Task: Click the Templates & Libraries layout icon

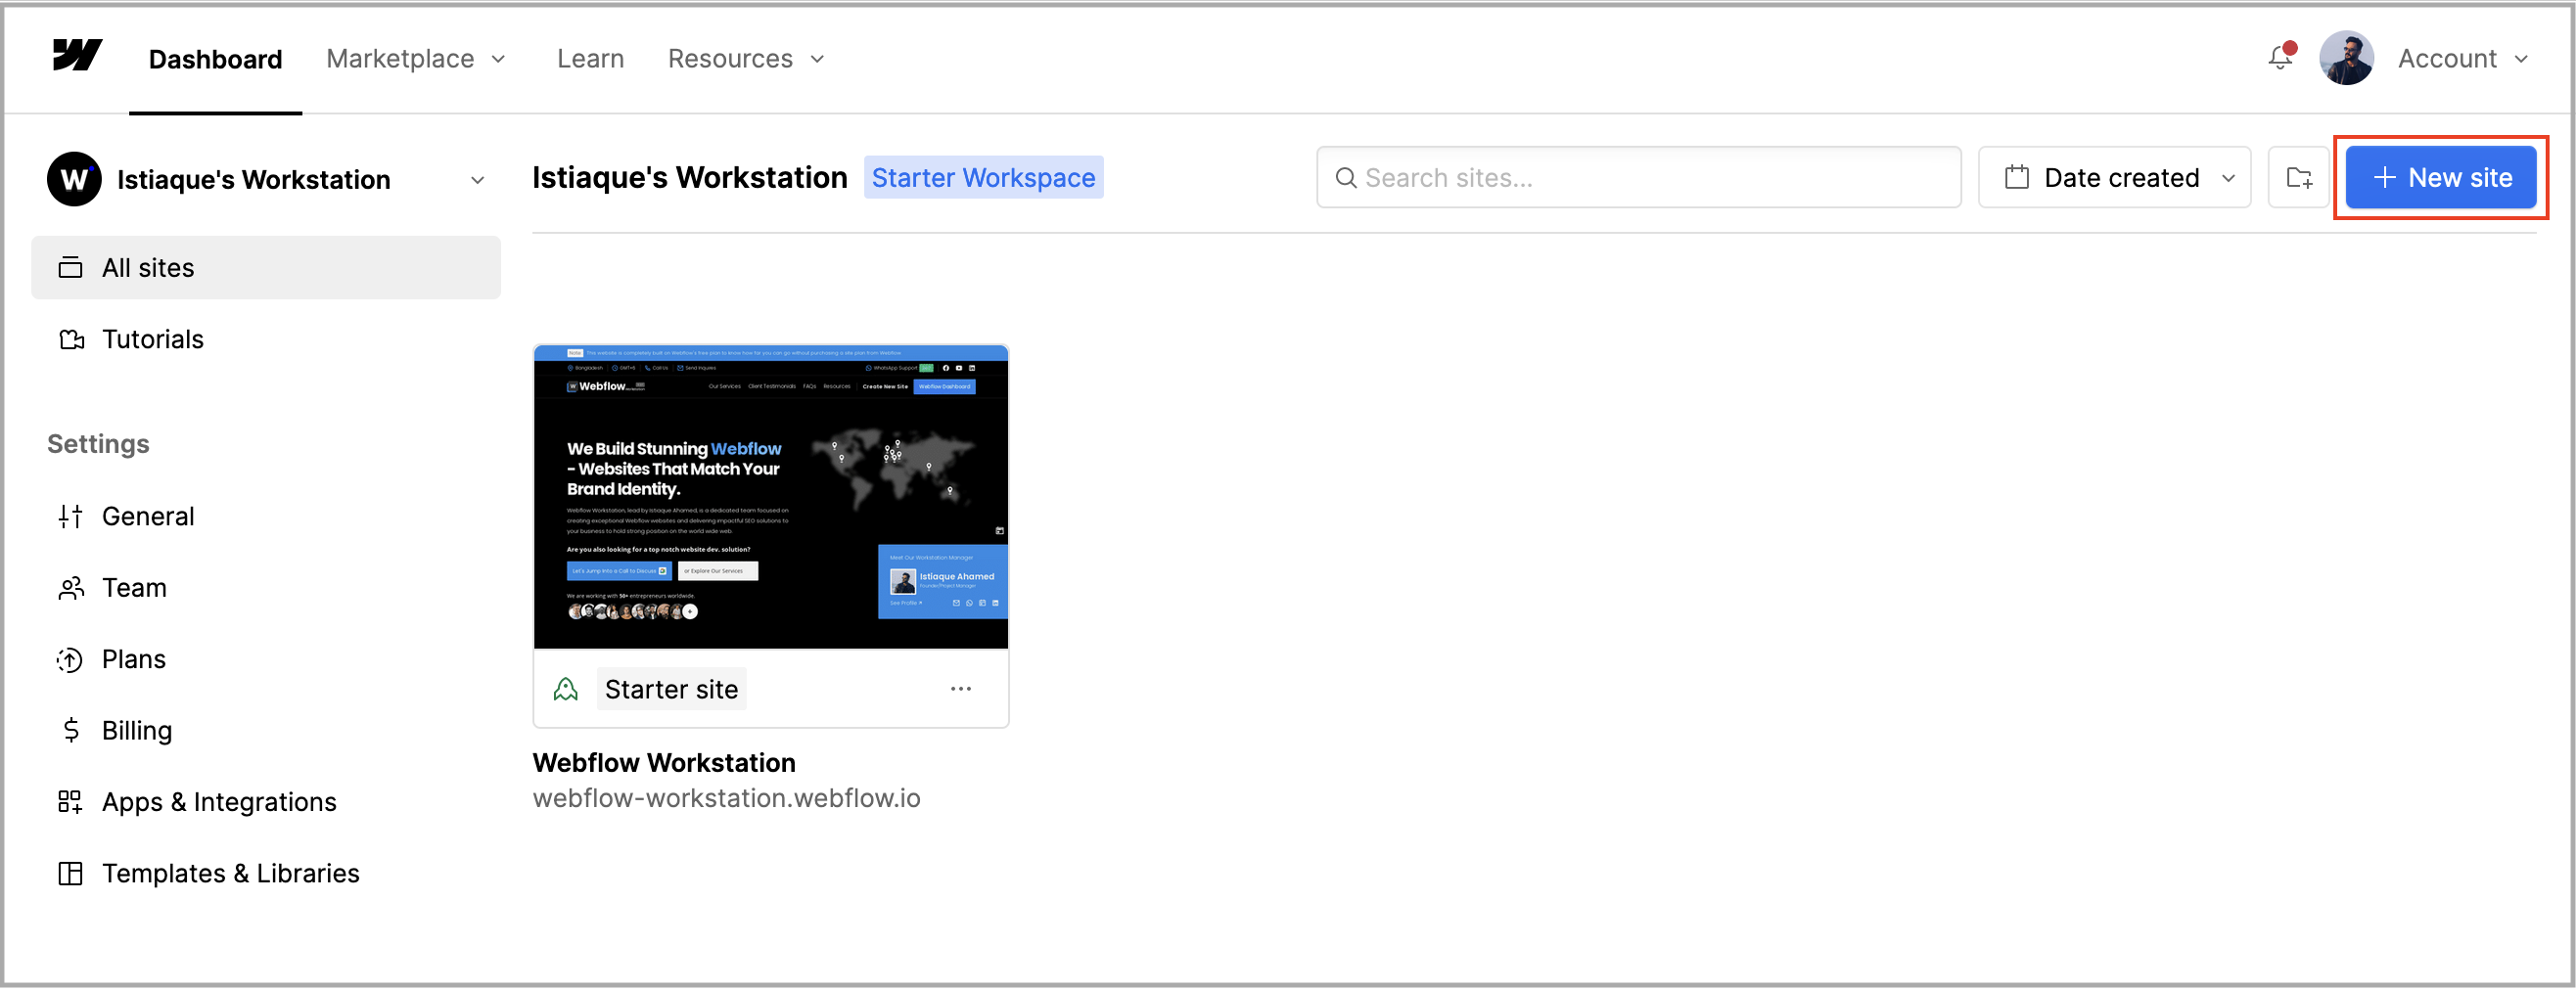Action: point(70,875)
